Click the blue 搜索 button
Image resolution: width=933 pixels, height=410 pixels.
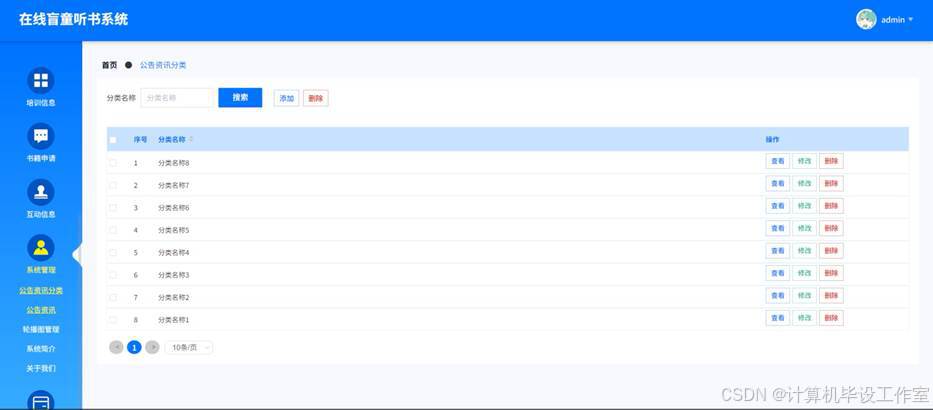click(x=240, y=98)
